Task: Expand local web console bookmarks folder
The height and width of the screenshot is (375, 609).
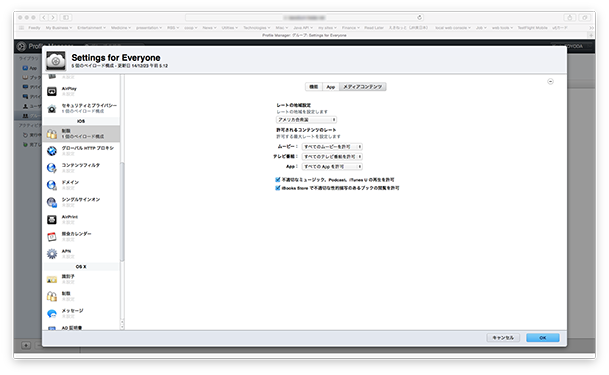Action: click(453, 28)
